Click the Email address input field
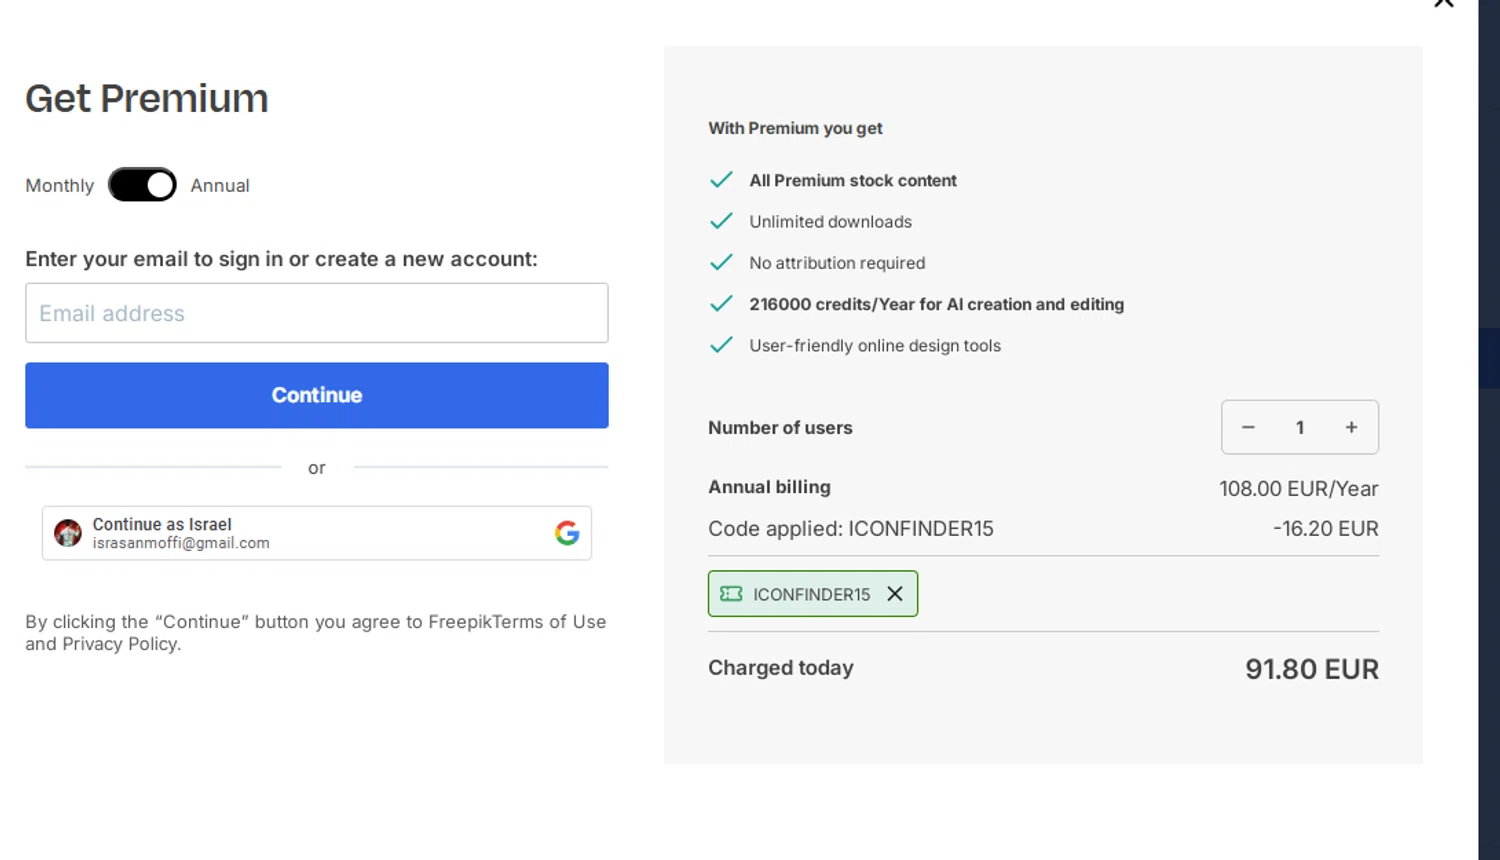1500x860 pixels. point(316,313)
